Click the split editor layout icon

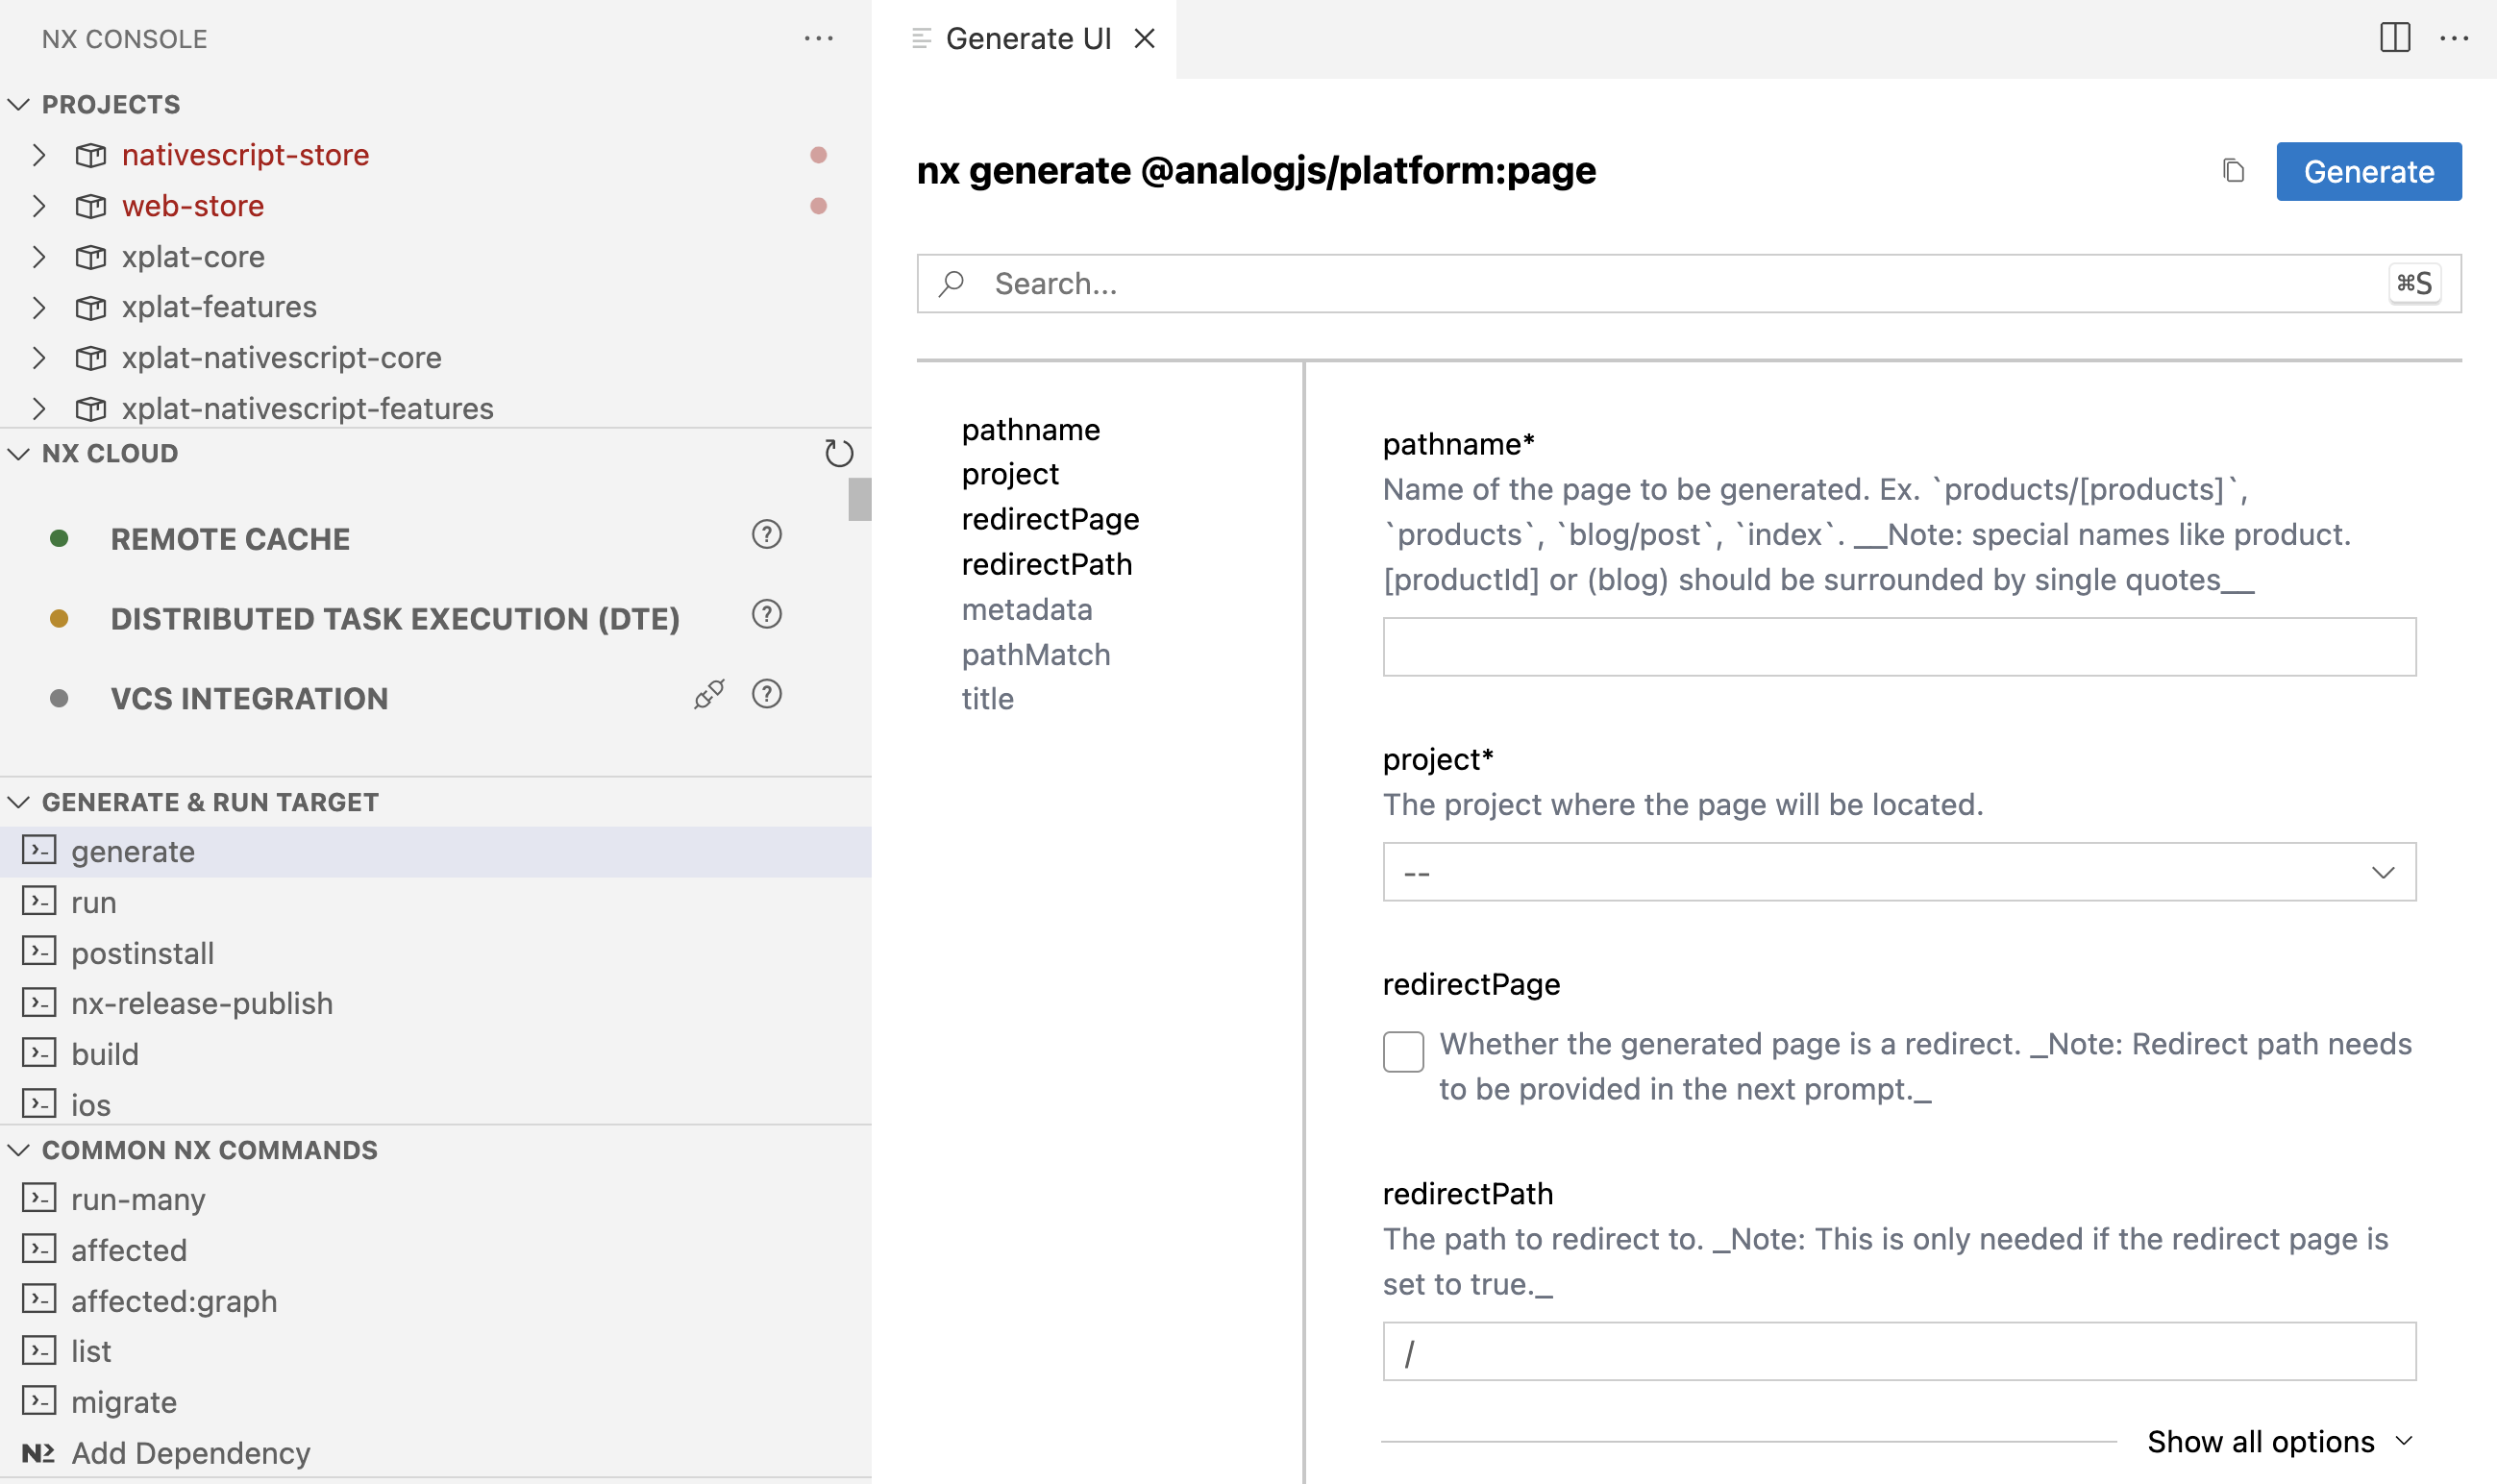[2394, 38]
